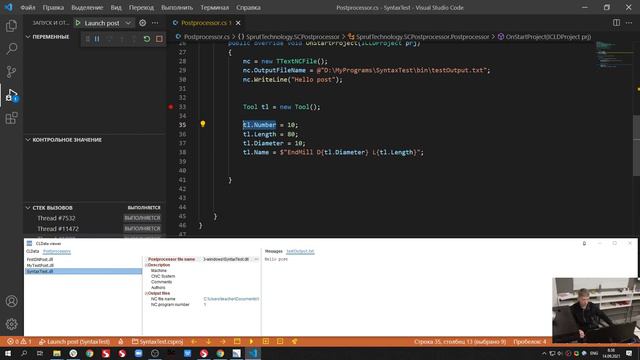The image size is (640, 360).
Task: Click errors and warnings status bar item
Action: (19, 342)
